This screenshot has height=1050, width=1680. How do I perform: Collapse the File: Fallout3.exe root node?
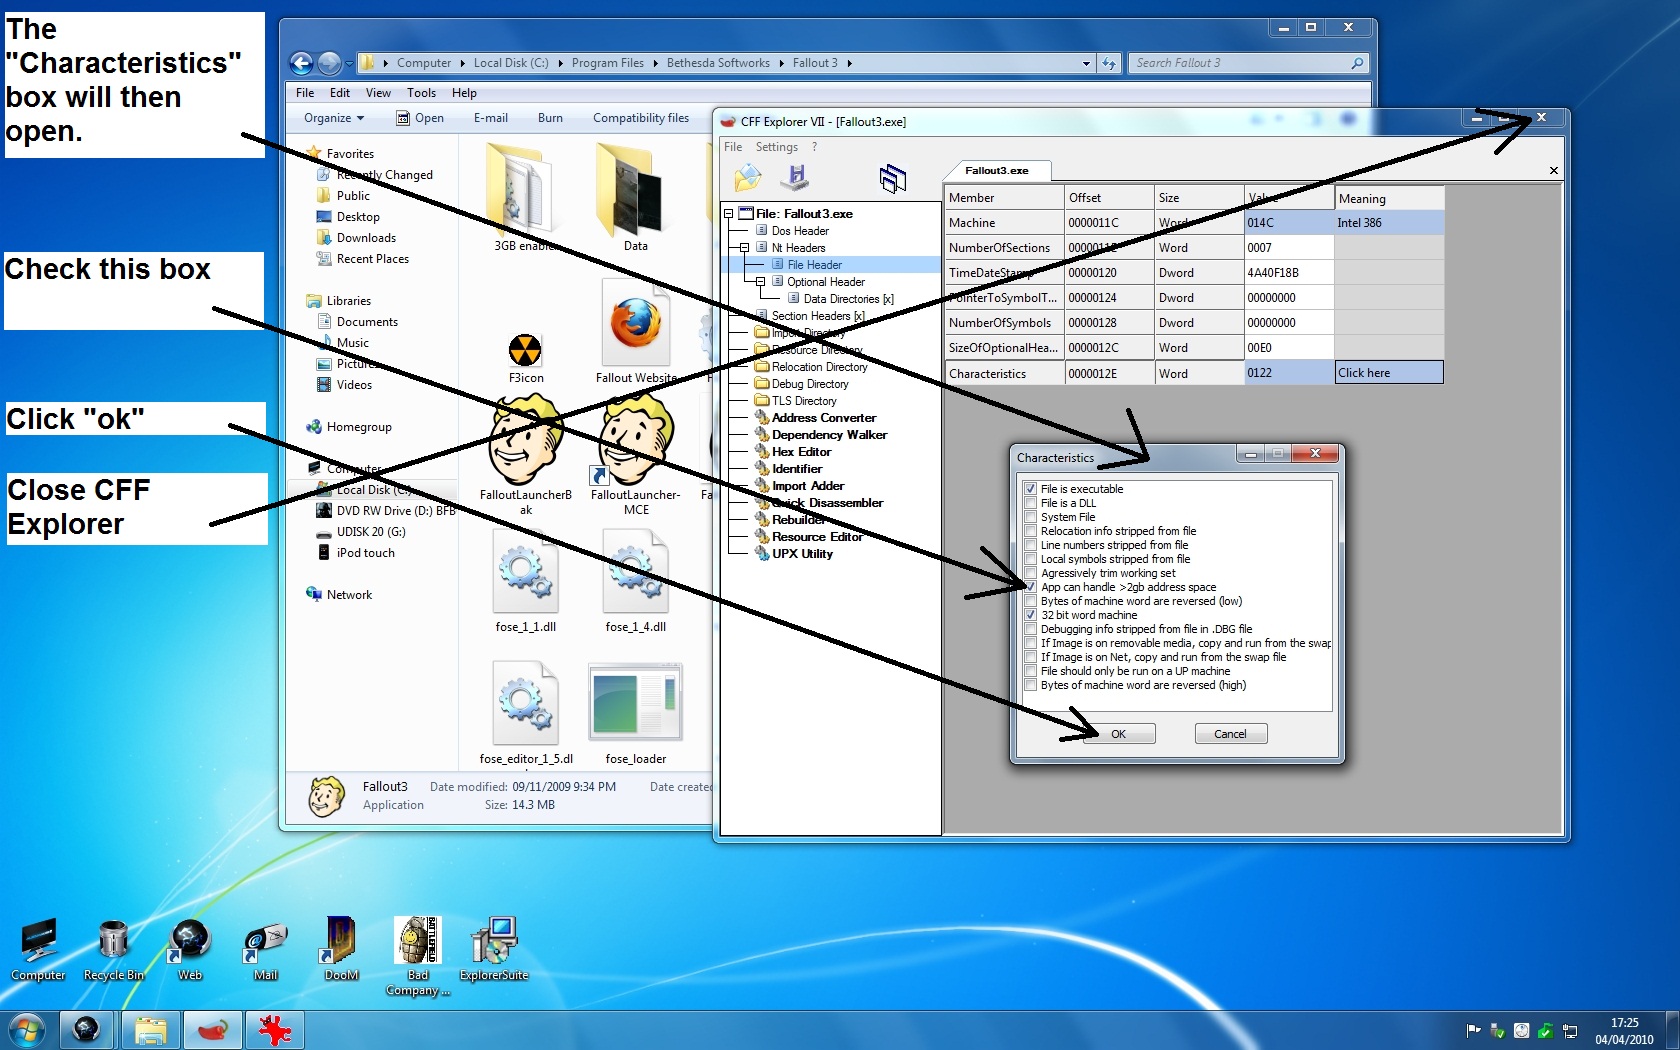pos(728,214)
